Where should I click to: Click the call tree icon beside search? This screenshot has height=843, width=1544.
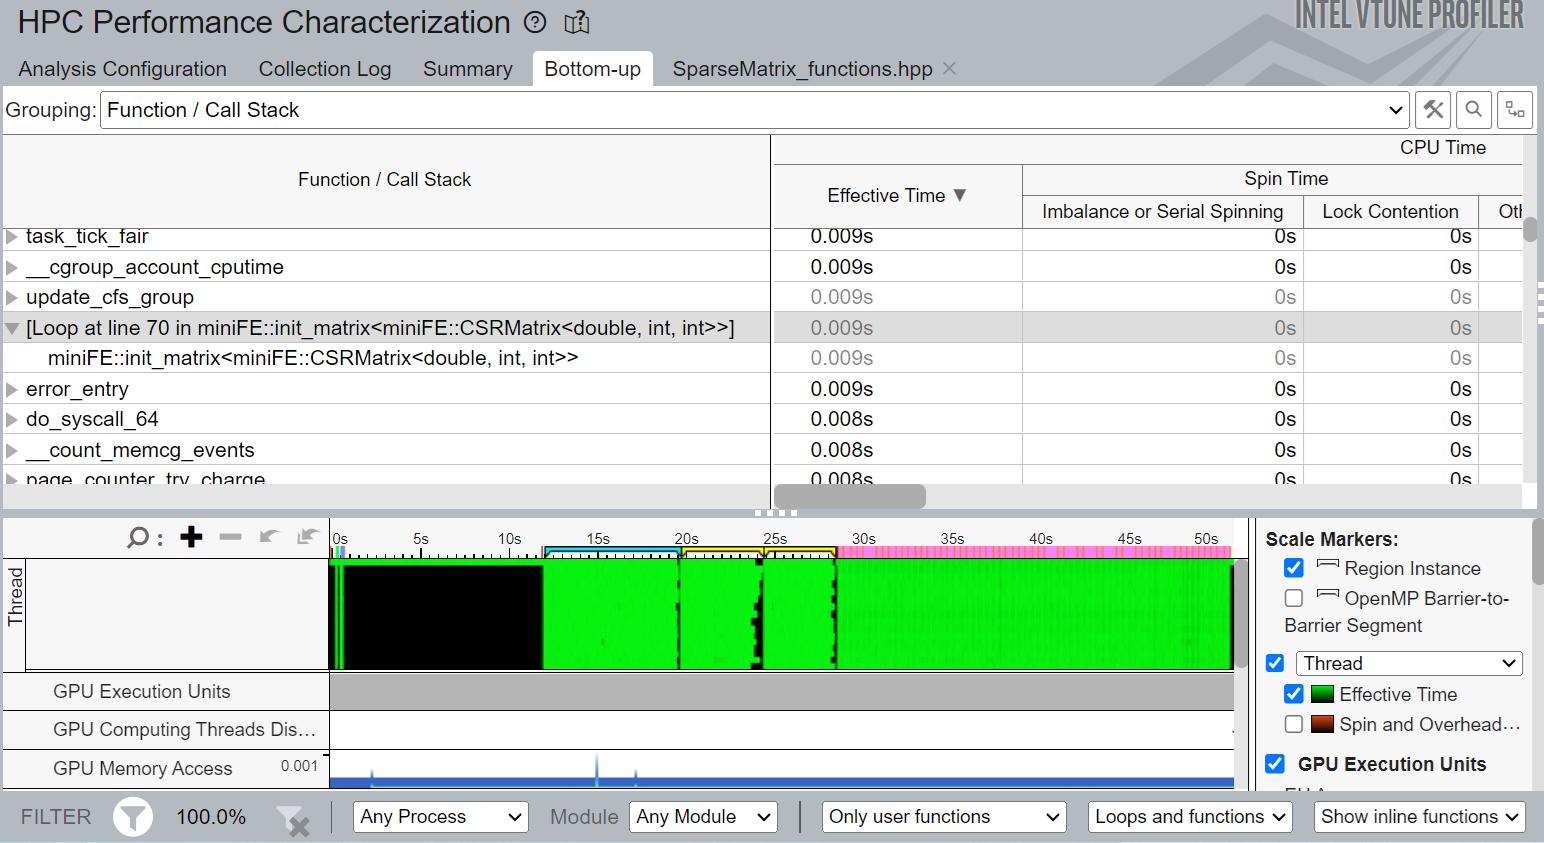[x=1515, y=110]
